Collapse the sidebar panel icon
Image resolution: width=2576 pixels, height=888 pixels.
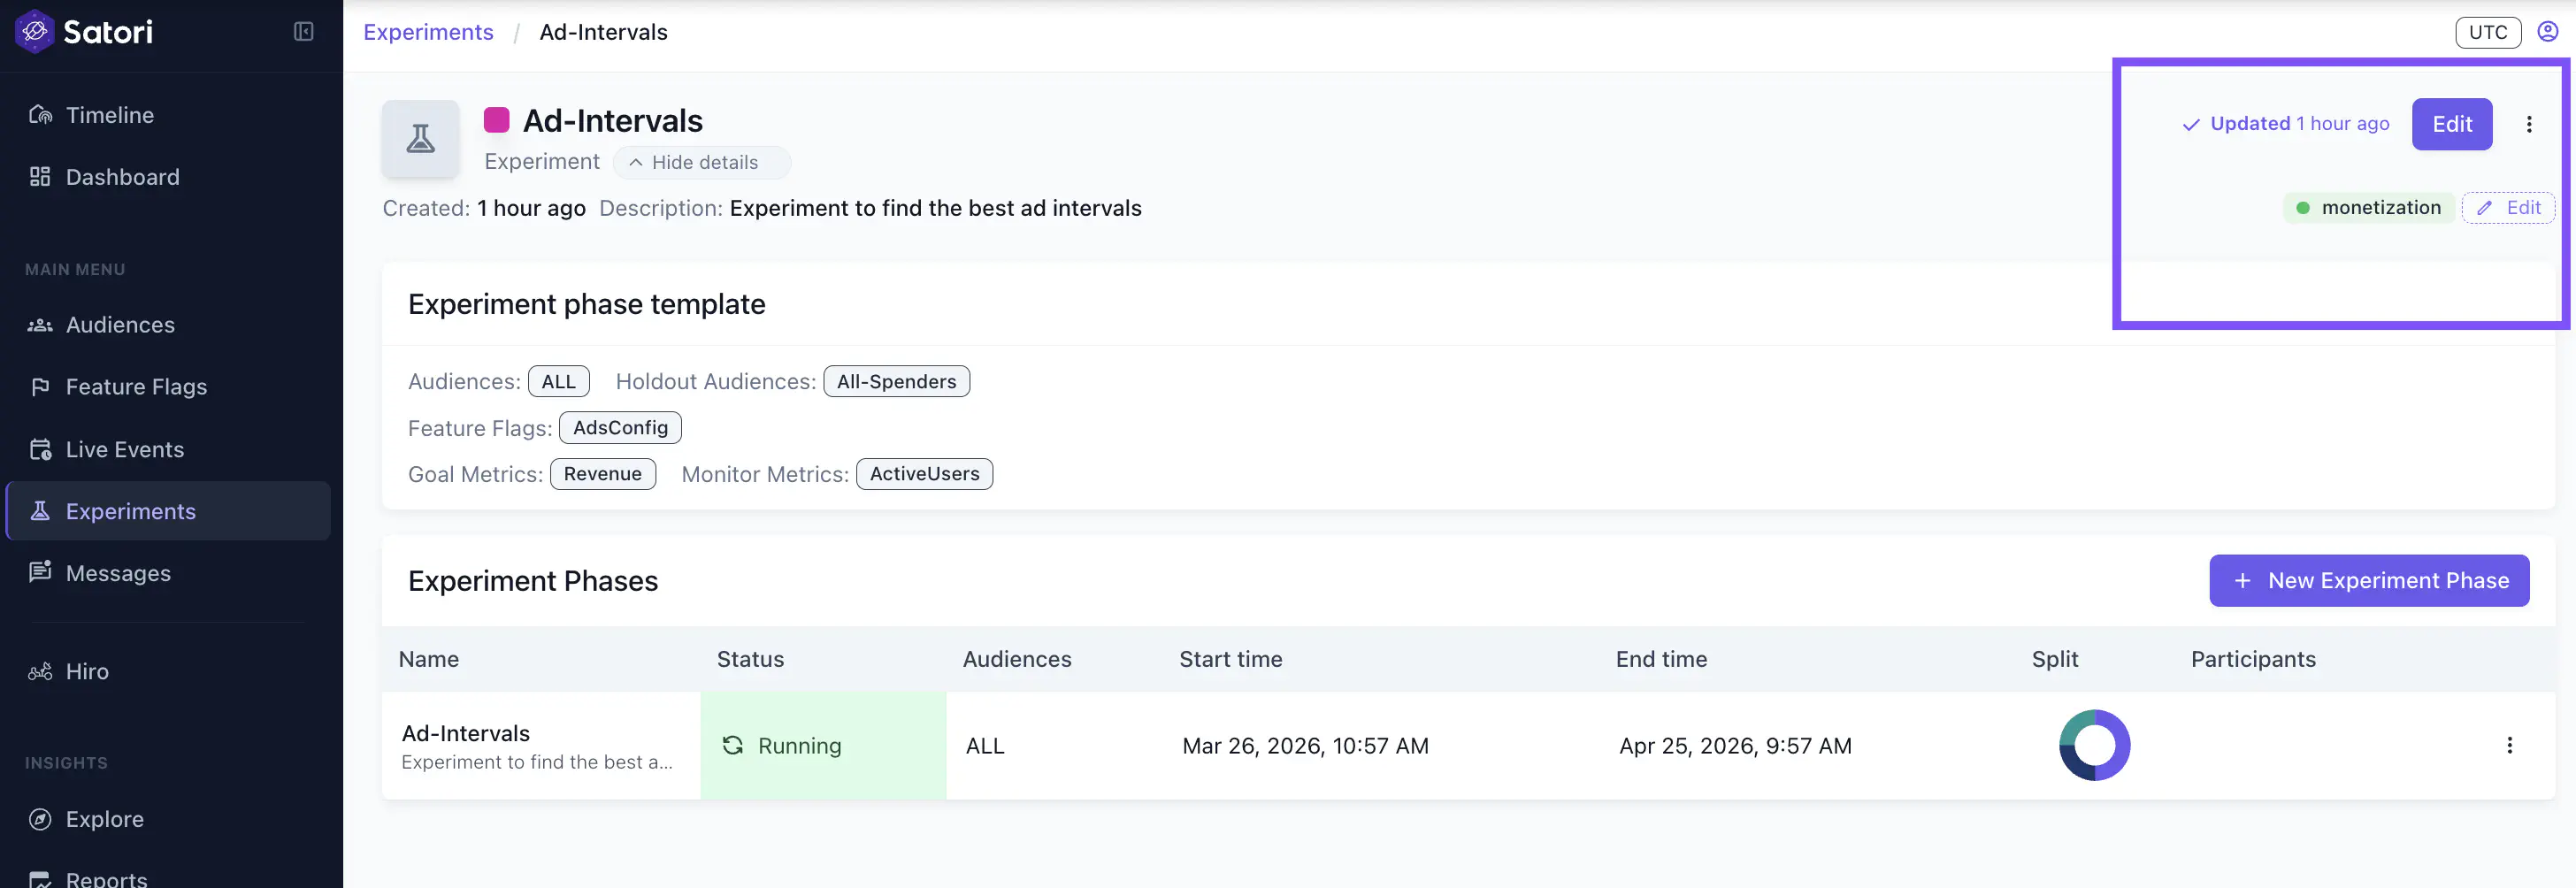(x=303, y=32)
